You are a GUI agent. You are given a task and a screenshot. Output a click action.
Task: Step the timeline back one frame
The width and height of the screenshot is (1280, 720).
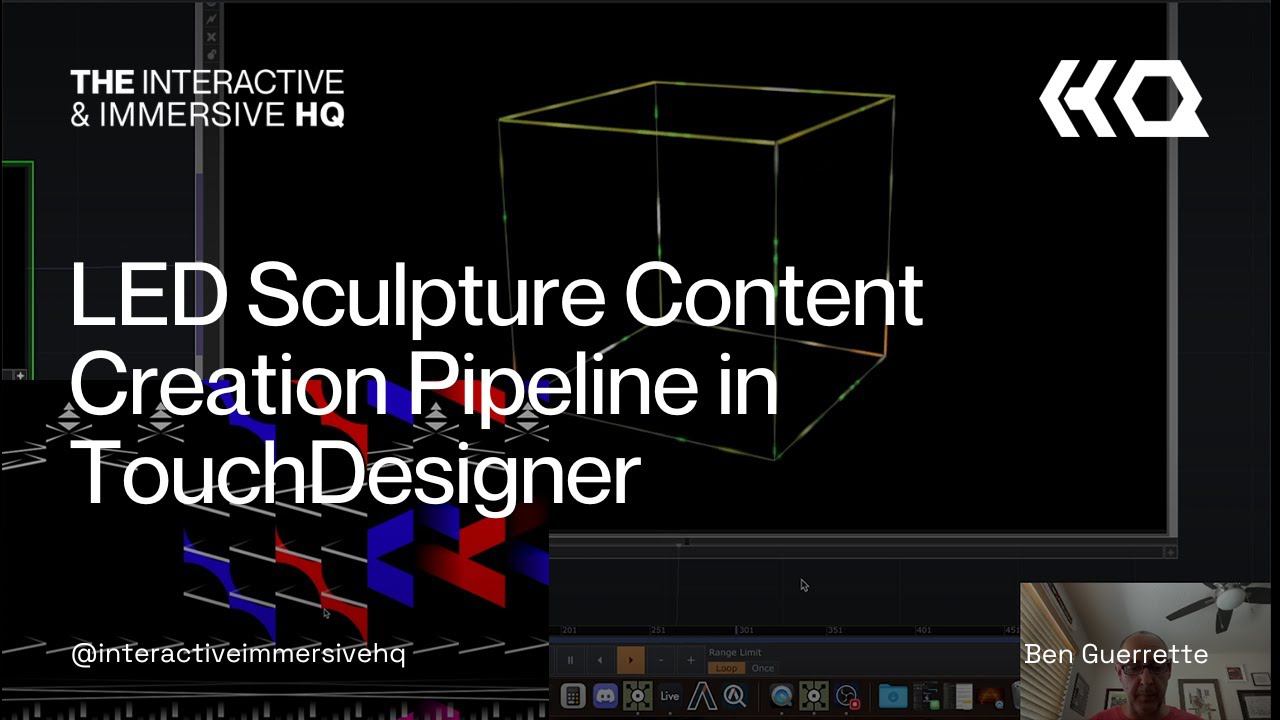pyautogui.click(x=600, y=660)
